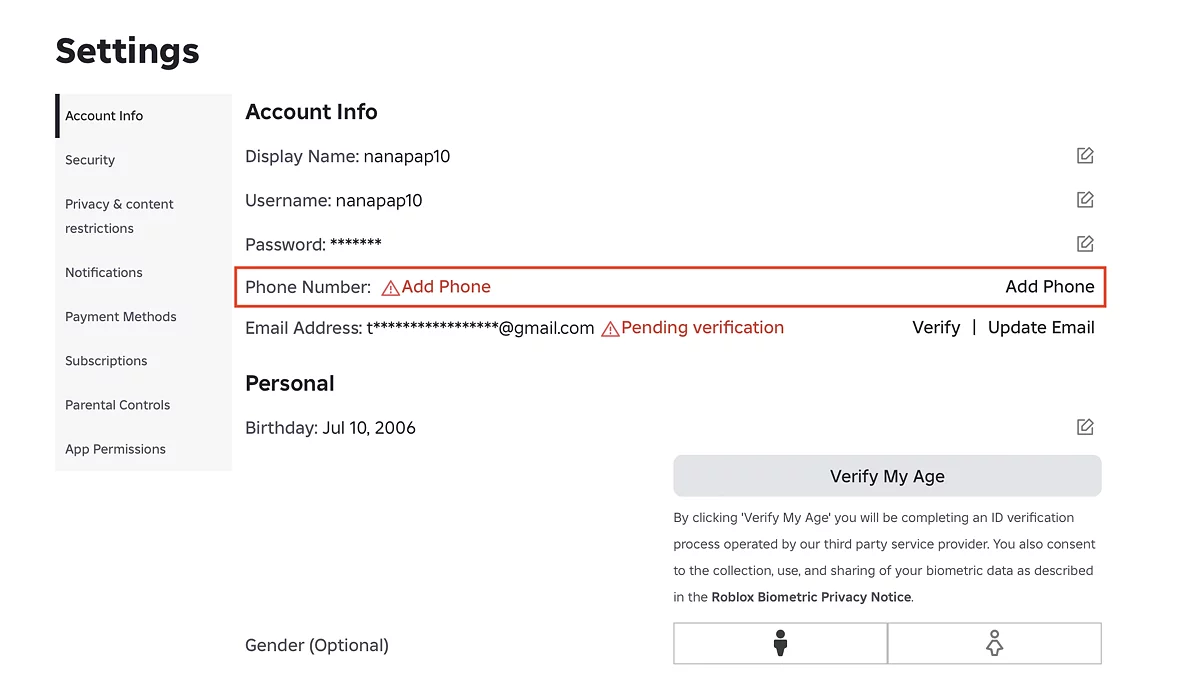1200x675 pixels.
Task: Select the App Permissions tab
Action: click(x=116, y=449)
